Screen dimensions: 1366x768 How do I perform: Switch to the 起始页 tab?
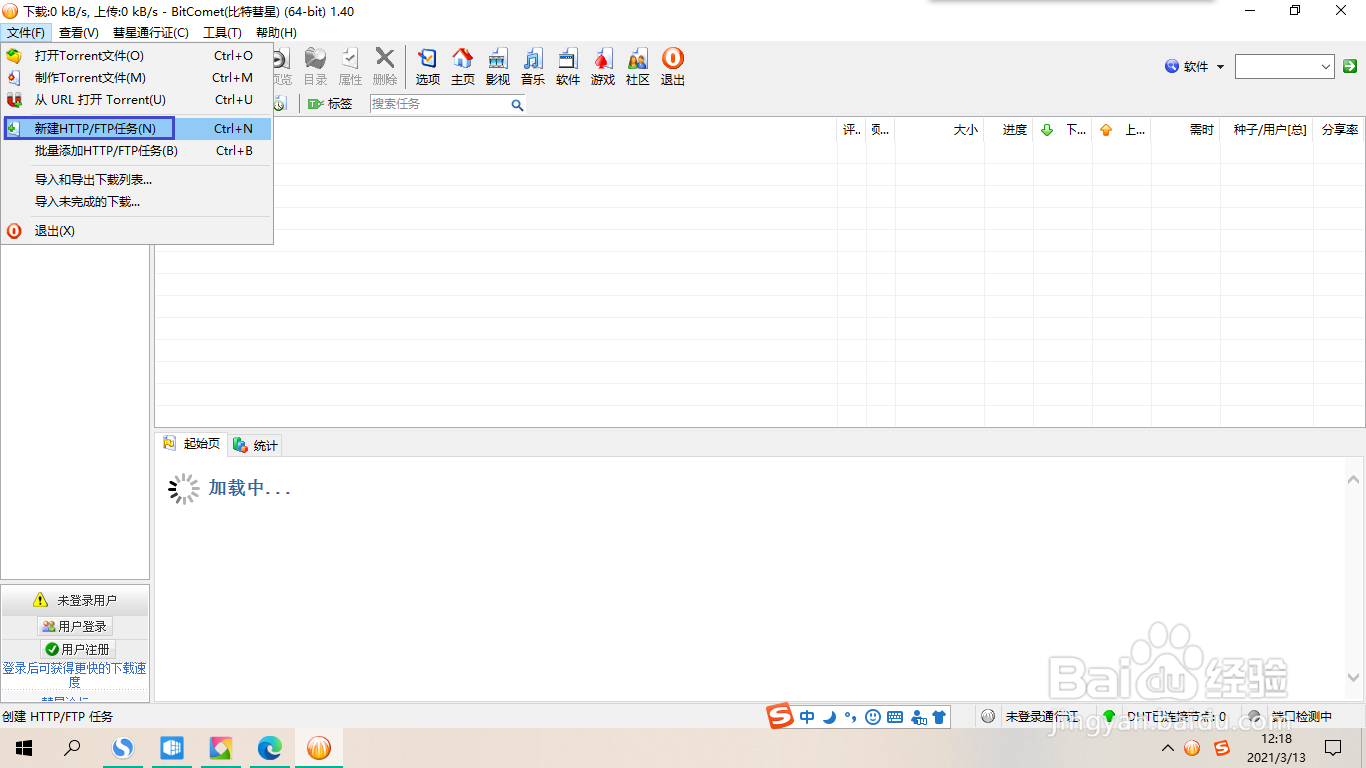pos(191,444)
